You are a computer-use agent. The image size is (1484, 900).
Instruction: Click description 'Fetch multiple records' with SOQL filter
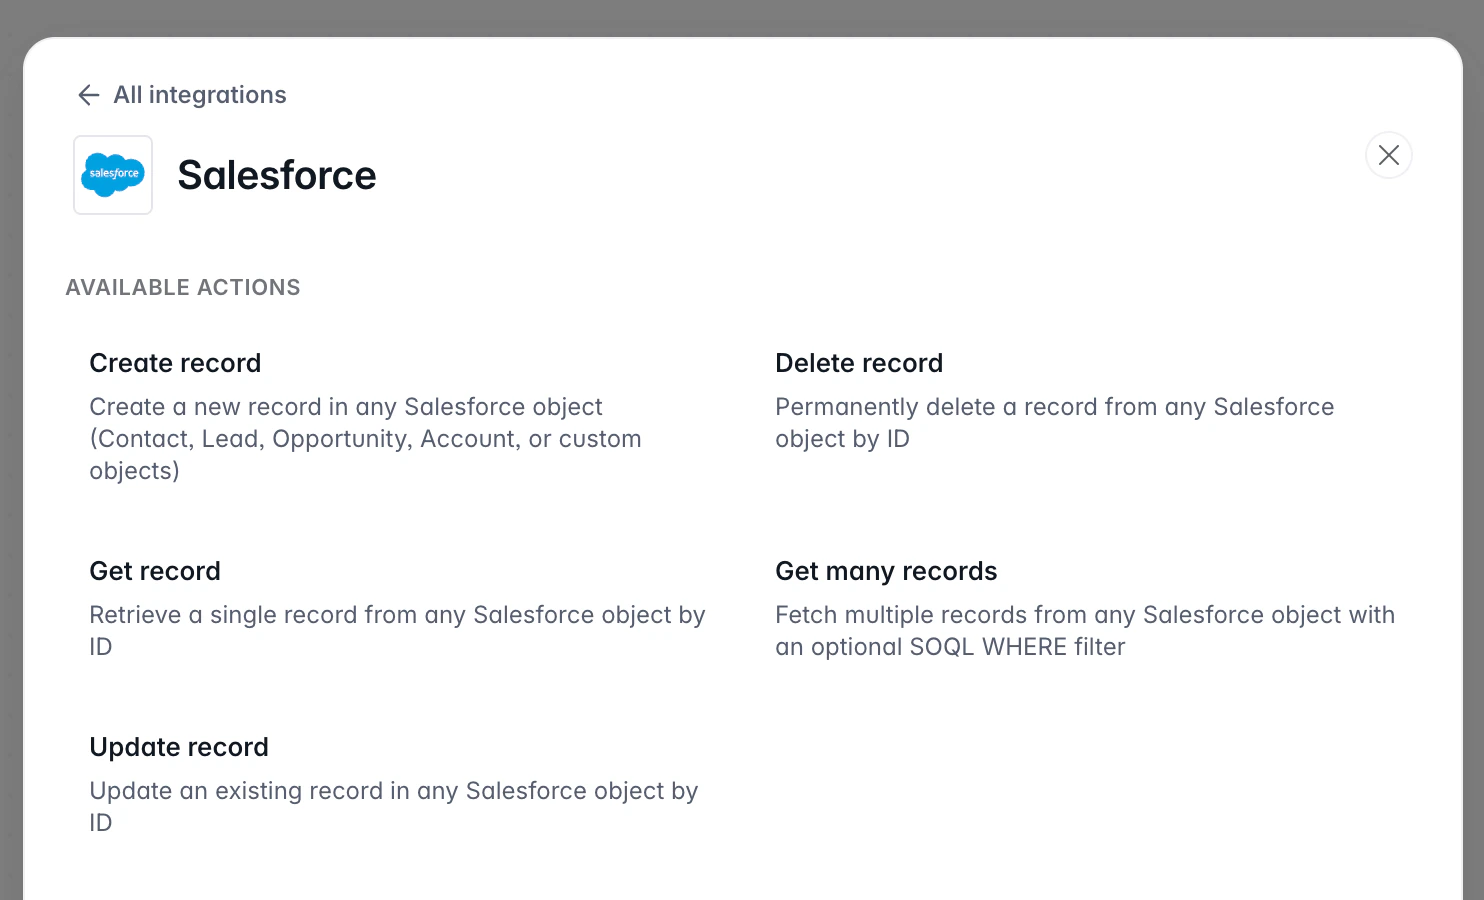tap(1085, 631)
